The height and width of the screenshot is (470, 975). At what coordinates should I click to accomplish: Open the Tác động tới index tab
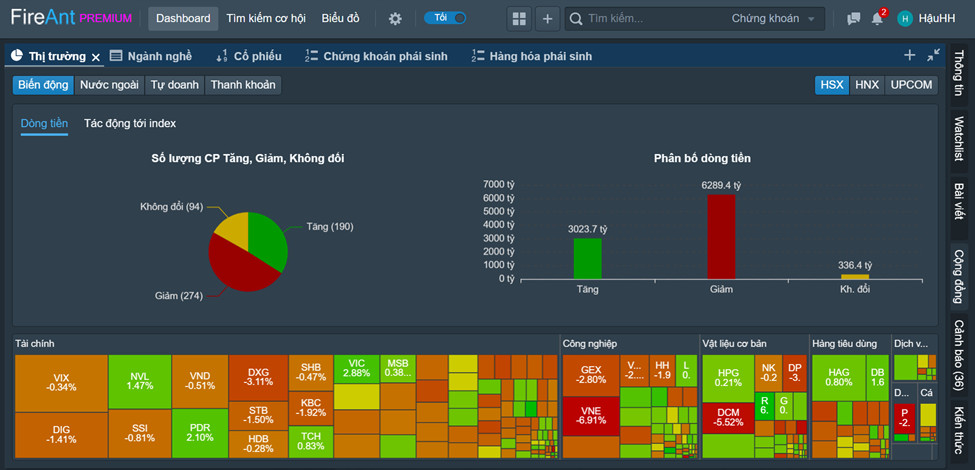(130, 123)
